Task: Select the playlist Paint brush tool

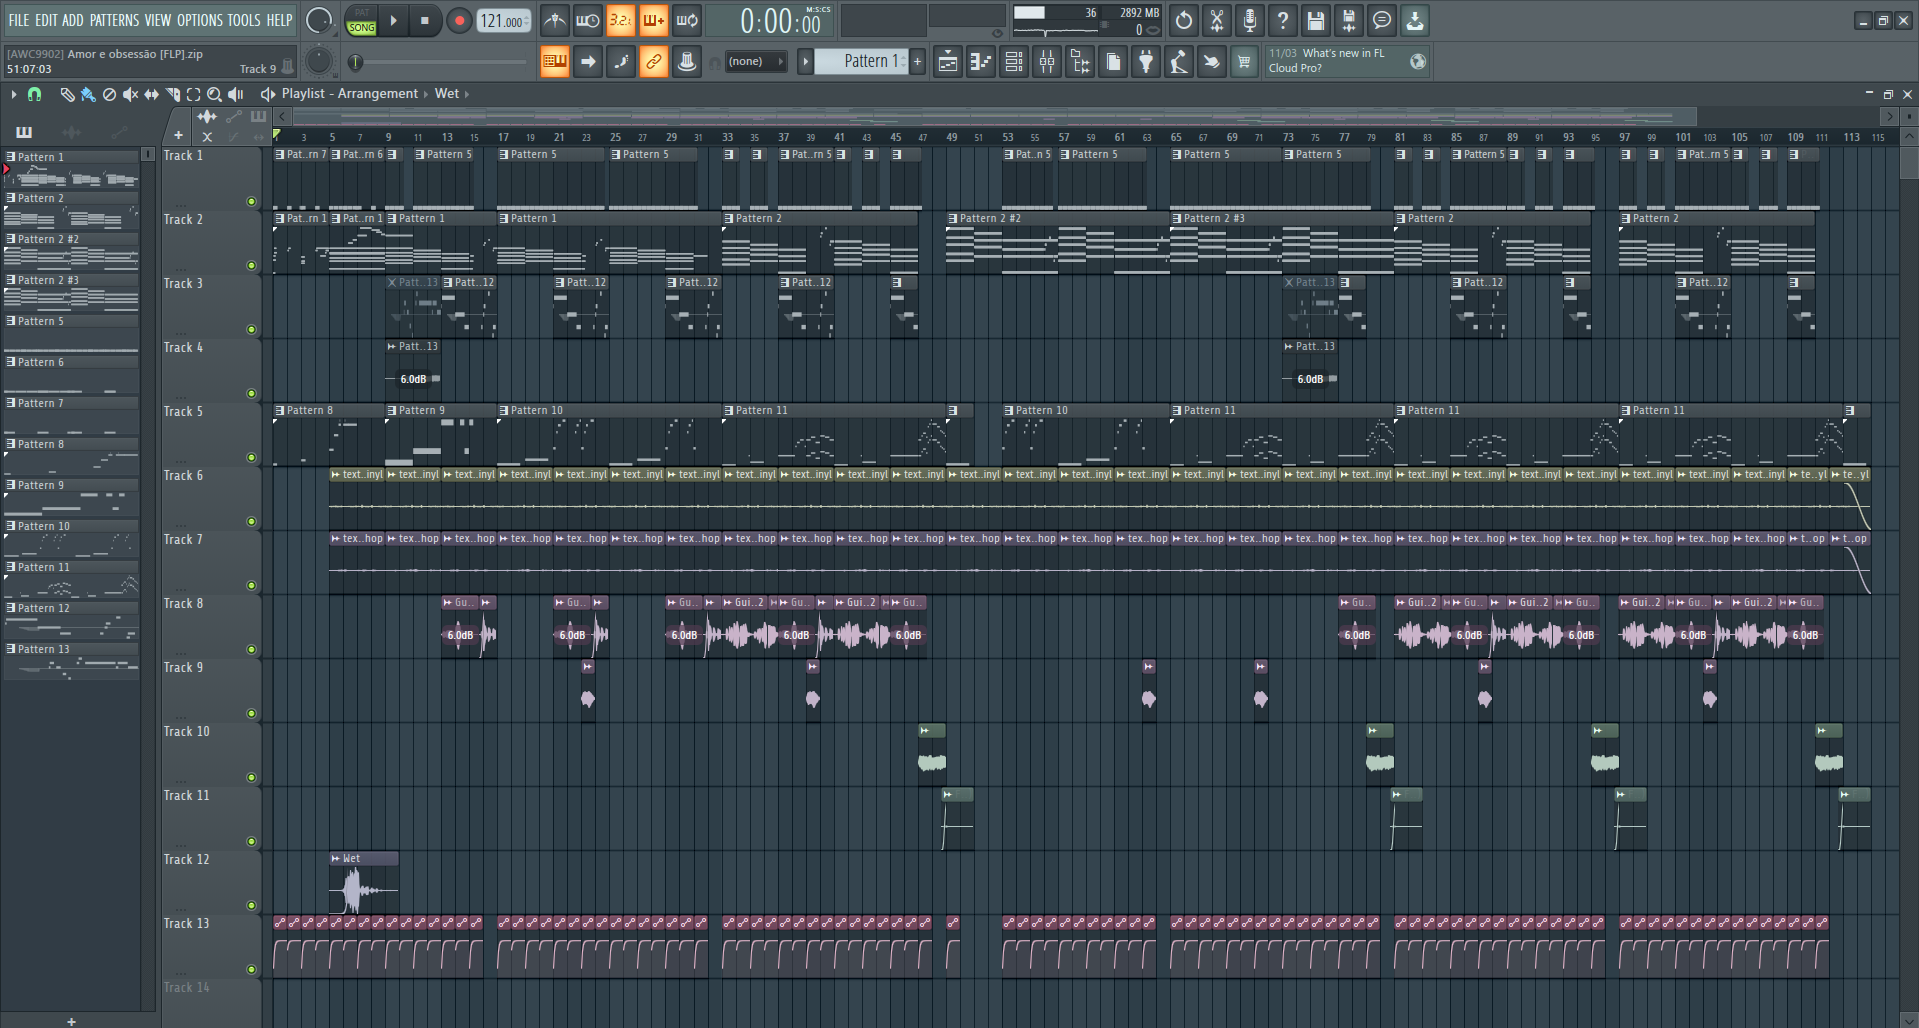Action: [x=88, y=94]
